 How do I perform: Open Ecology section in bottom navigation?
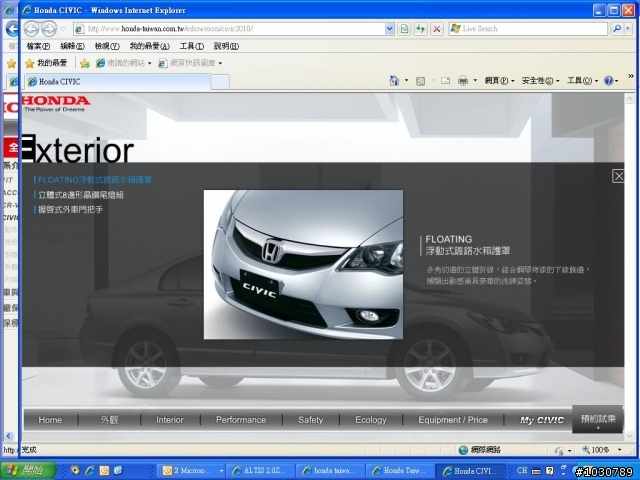pyautogui.click(x=371, y=420)
